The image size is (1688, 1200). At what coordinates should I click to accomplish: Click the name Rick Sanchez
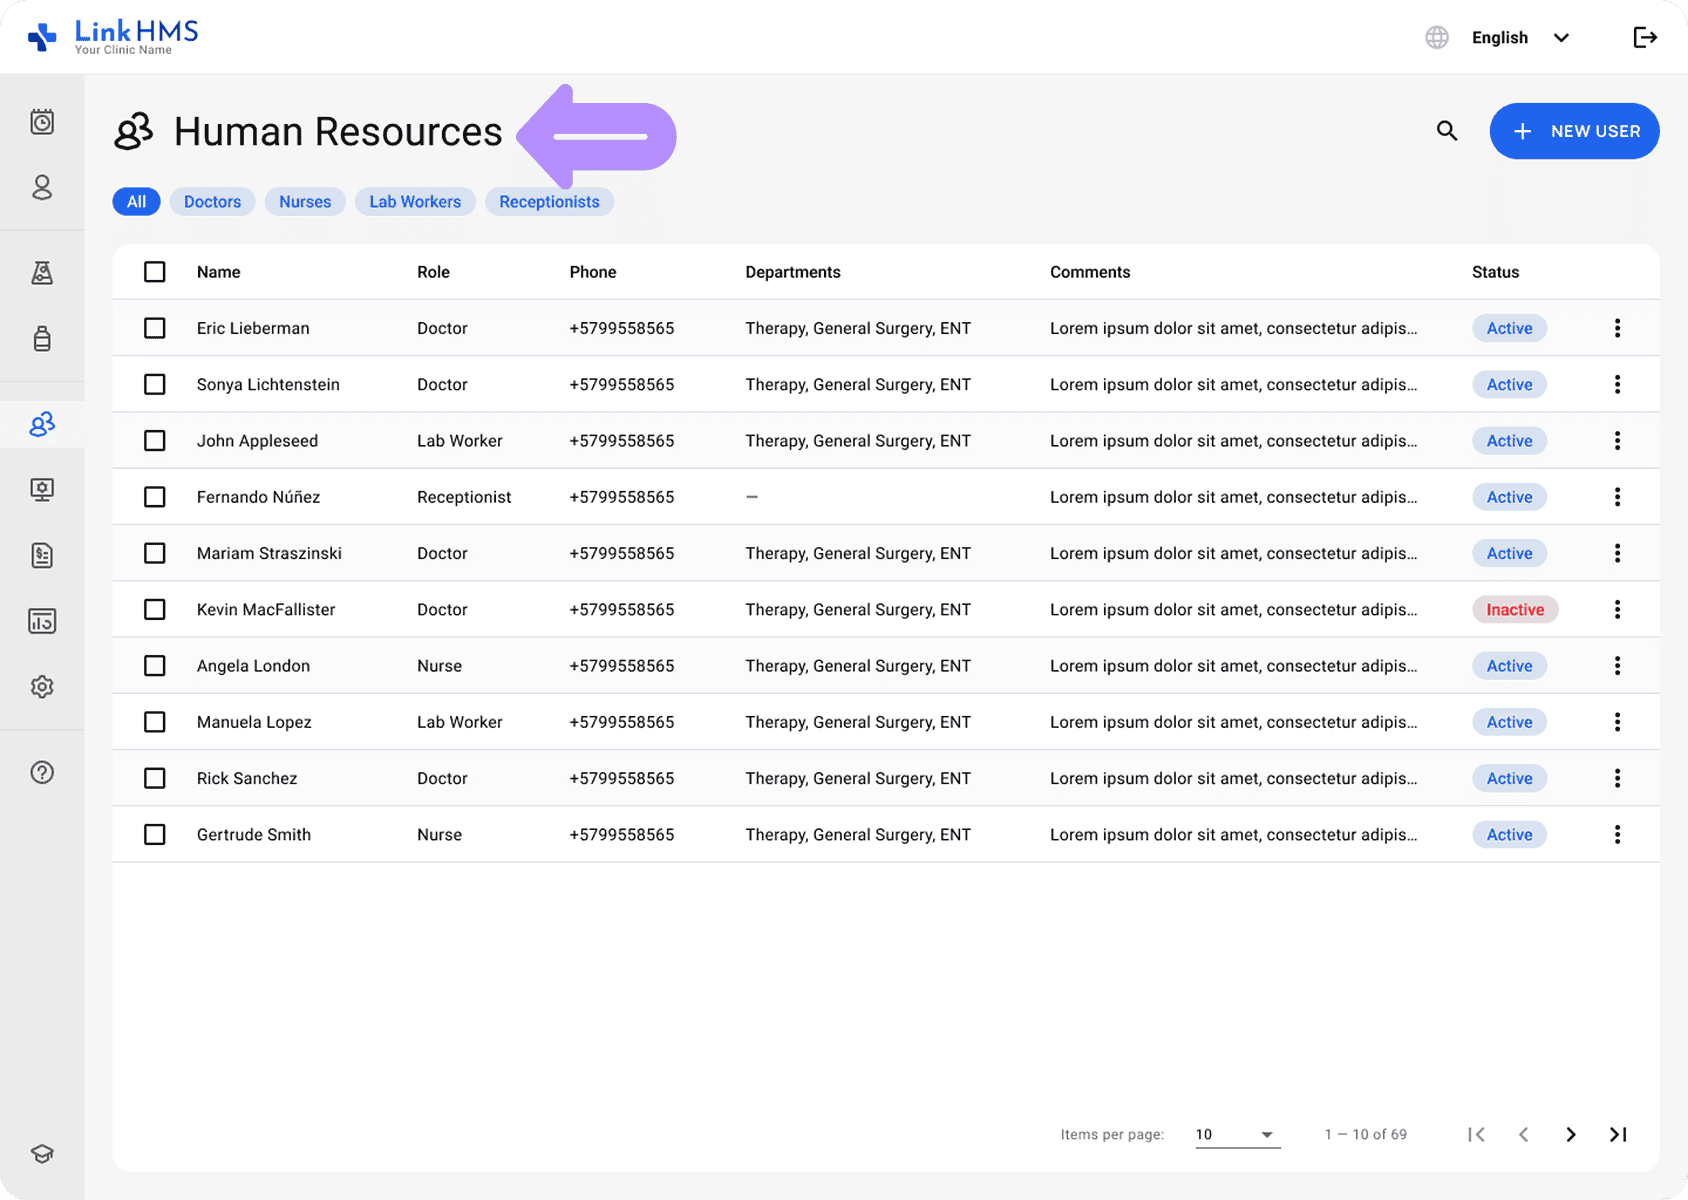point(247,778)
